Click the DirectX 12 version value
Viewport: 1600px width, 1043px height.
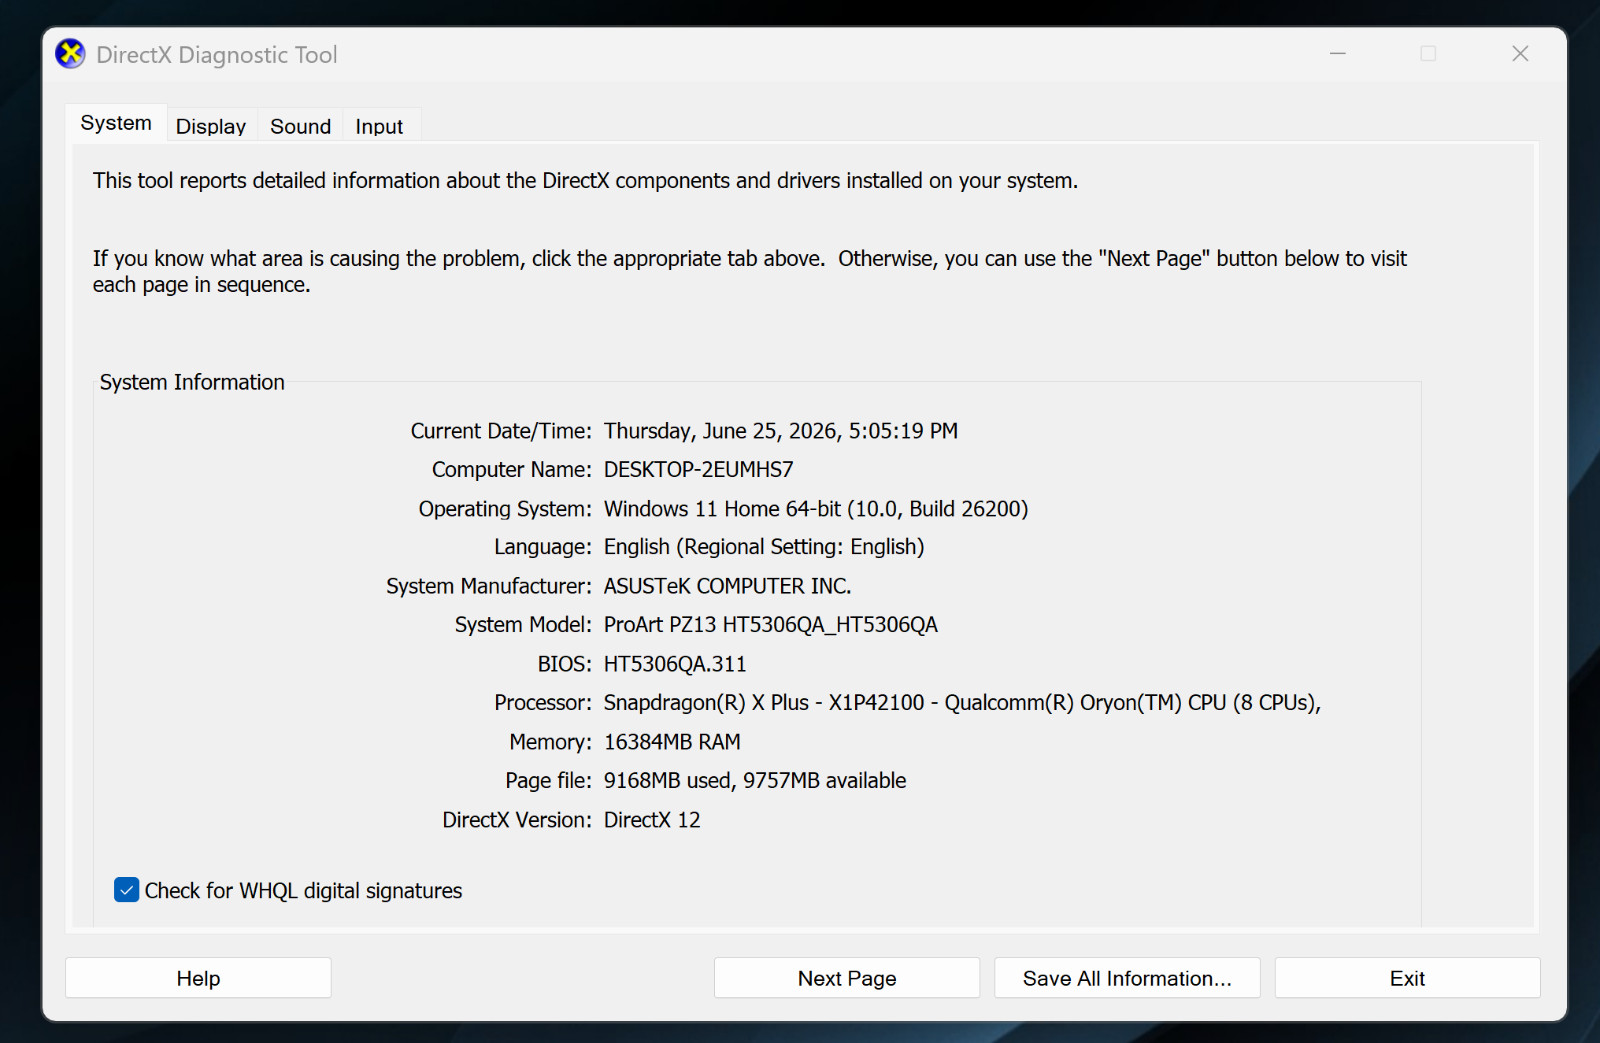[652, 820]
